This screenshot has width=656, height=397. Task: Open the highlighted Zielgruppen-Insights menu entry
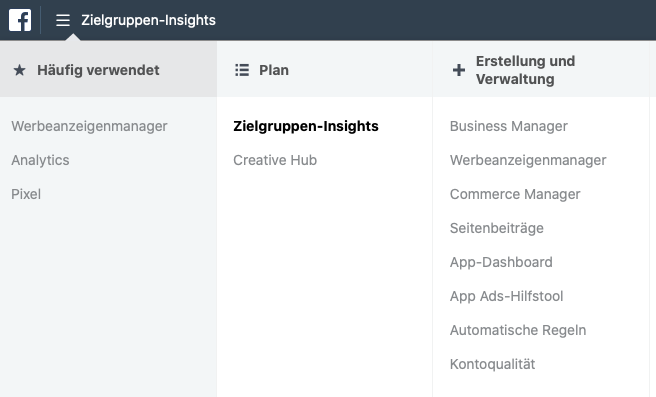[306, 126]
